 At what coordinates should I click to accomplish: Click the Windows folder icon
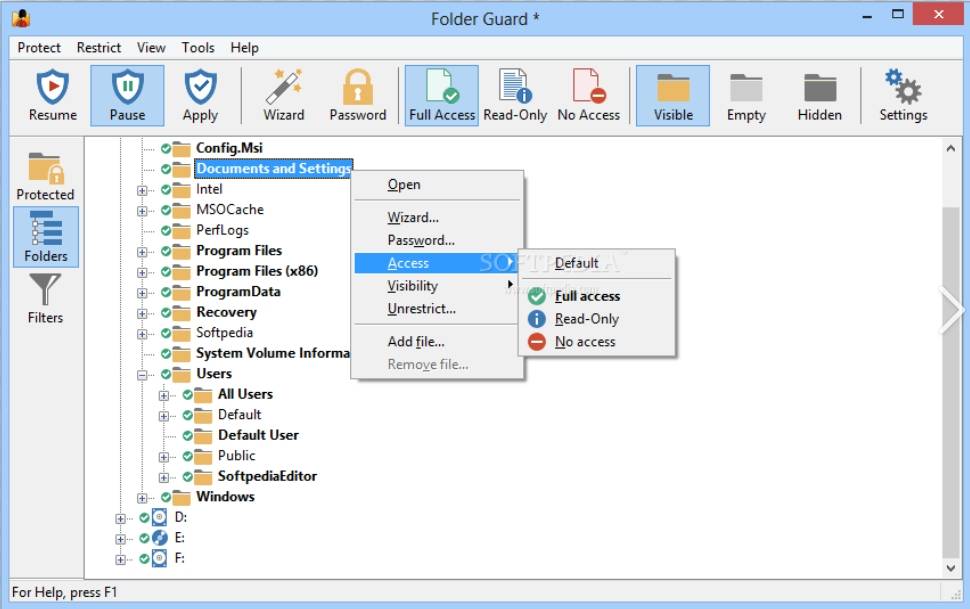[181, 497]
